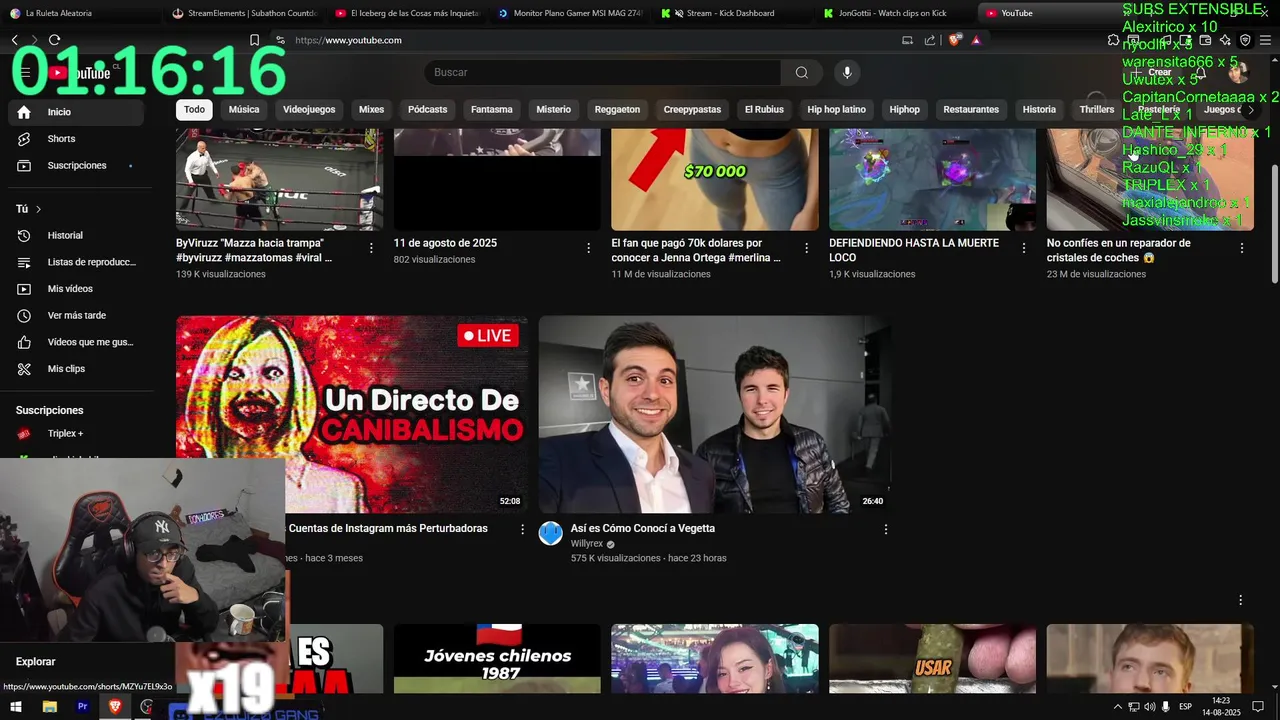Show hidden system tray icons chevron

tap(1118, 707)
